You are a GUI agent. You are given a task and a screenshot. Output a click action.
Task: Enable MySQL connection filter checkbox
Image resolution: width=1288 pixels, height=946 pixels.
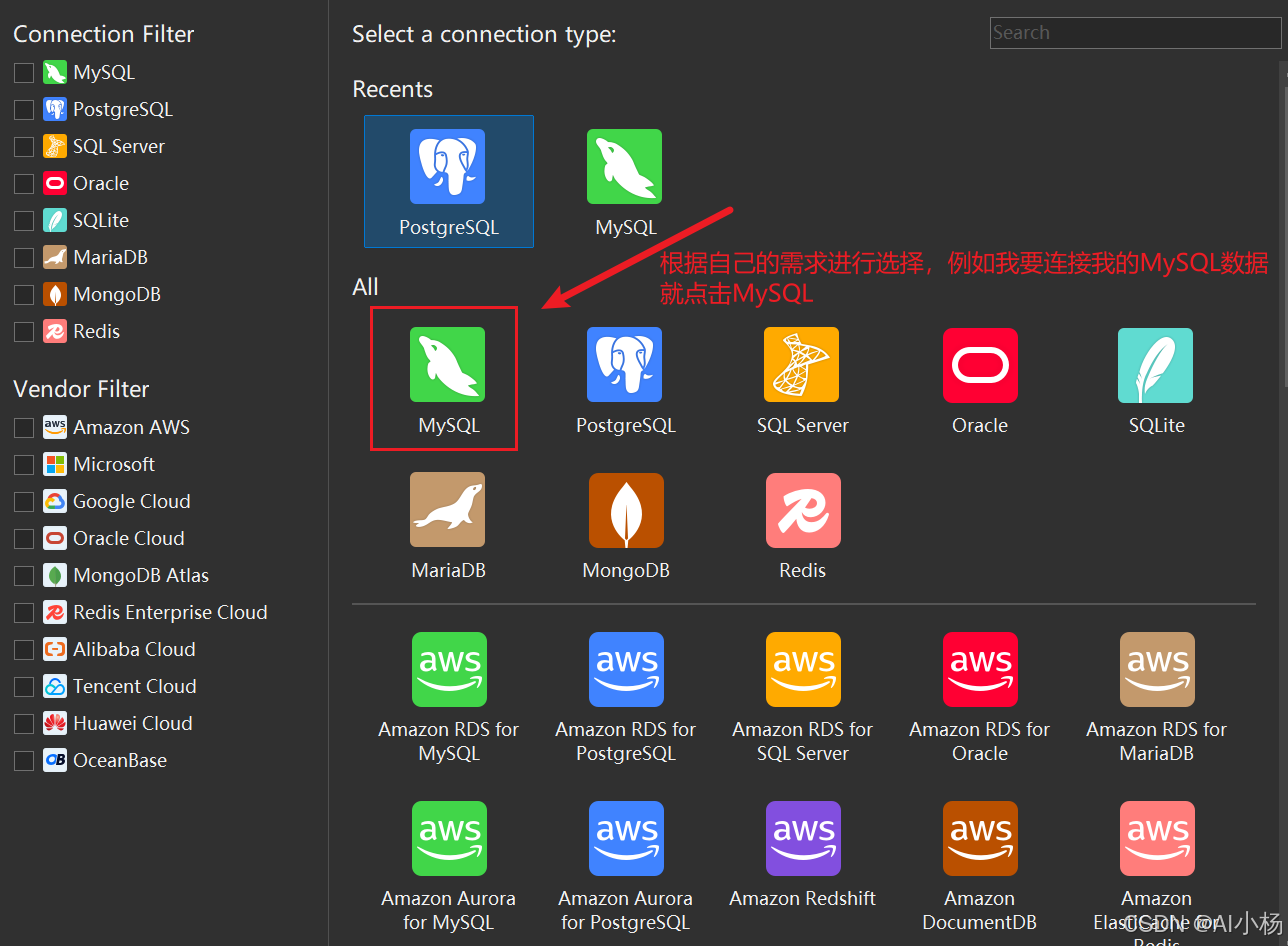pos(24,73)
